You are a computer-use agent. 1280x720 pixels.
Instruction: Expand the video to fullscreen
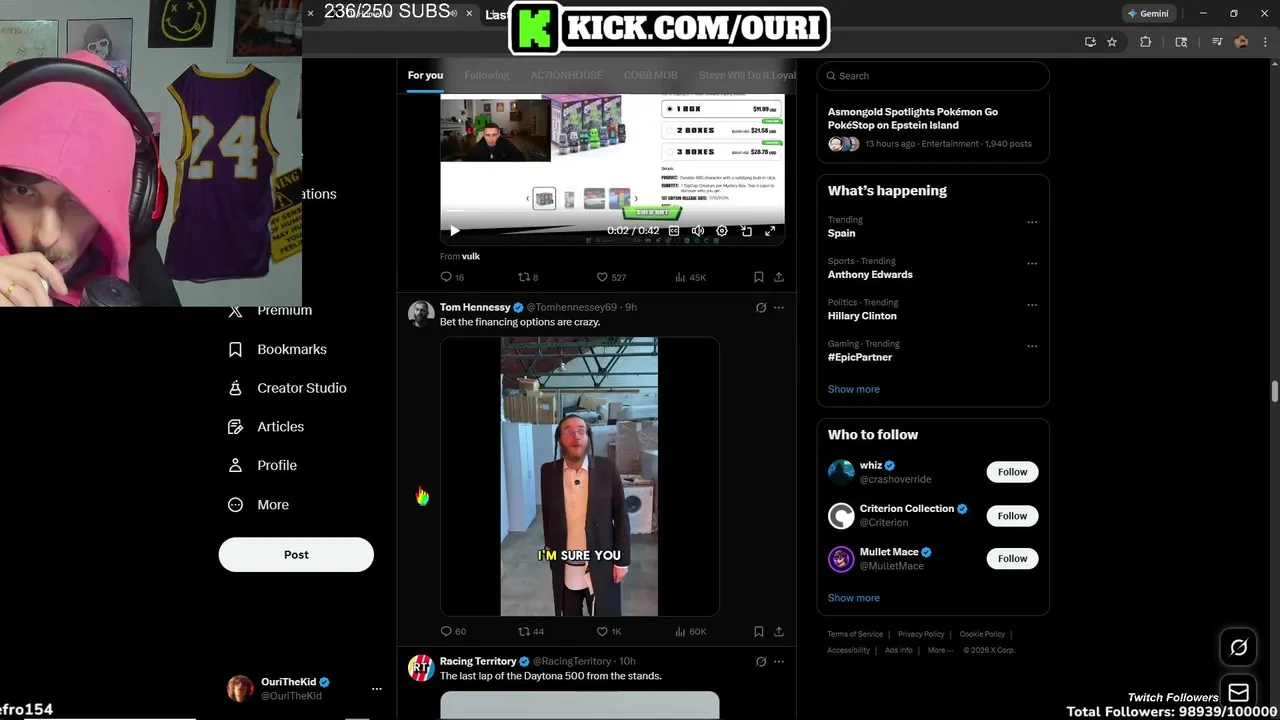[x=770, y=231]
